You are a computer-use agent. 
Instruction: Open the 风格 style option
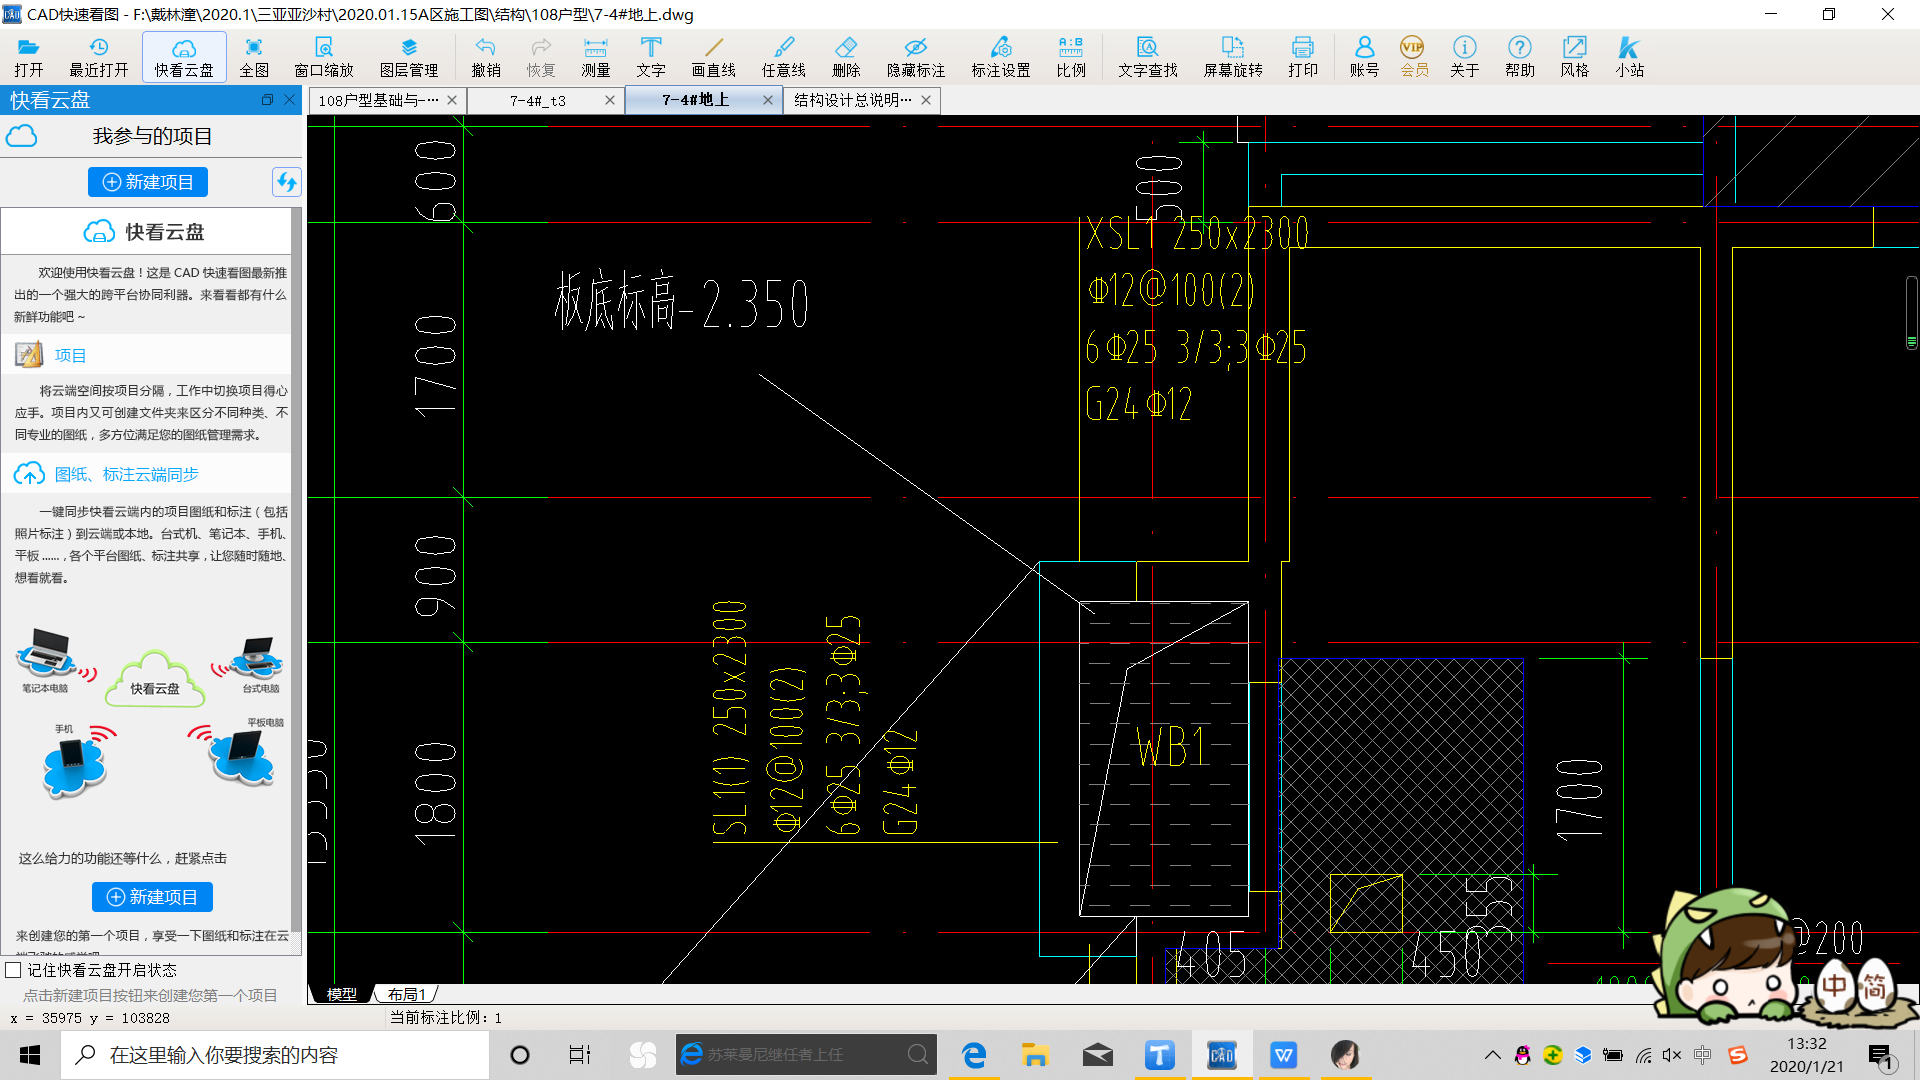click(x=1575, y=57)
